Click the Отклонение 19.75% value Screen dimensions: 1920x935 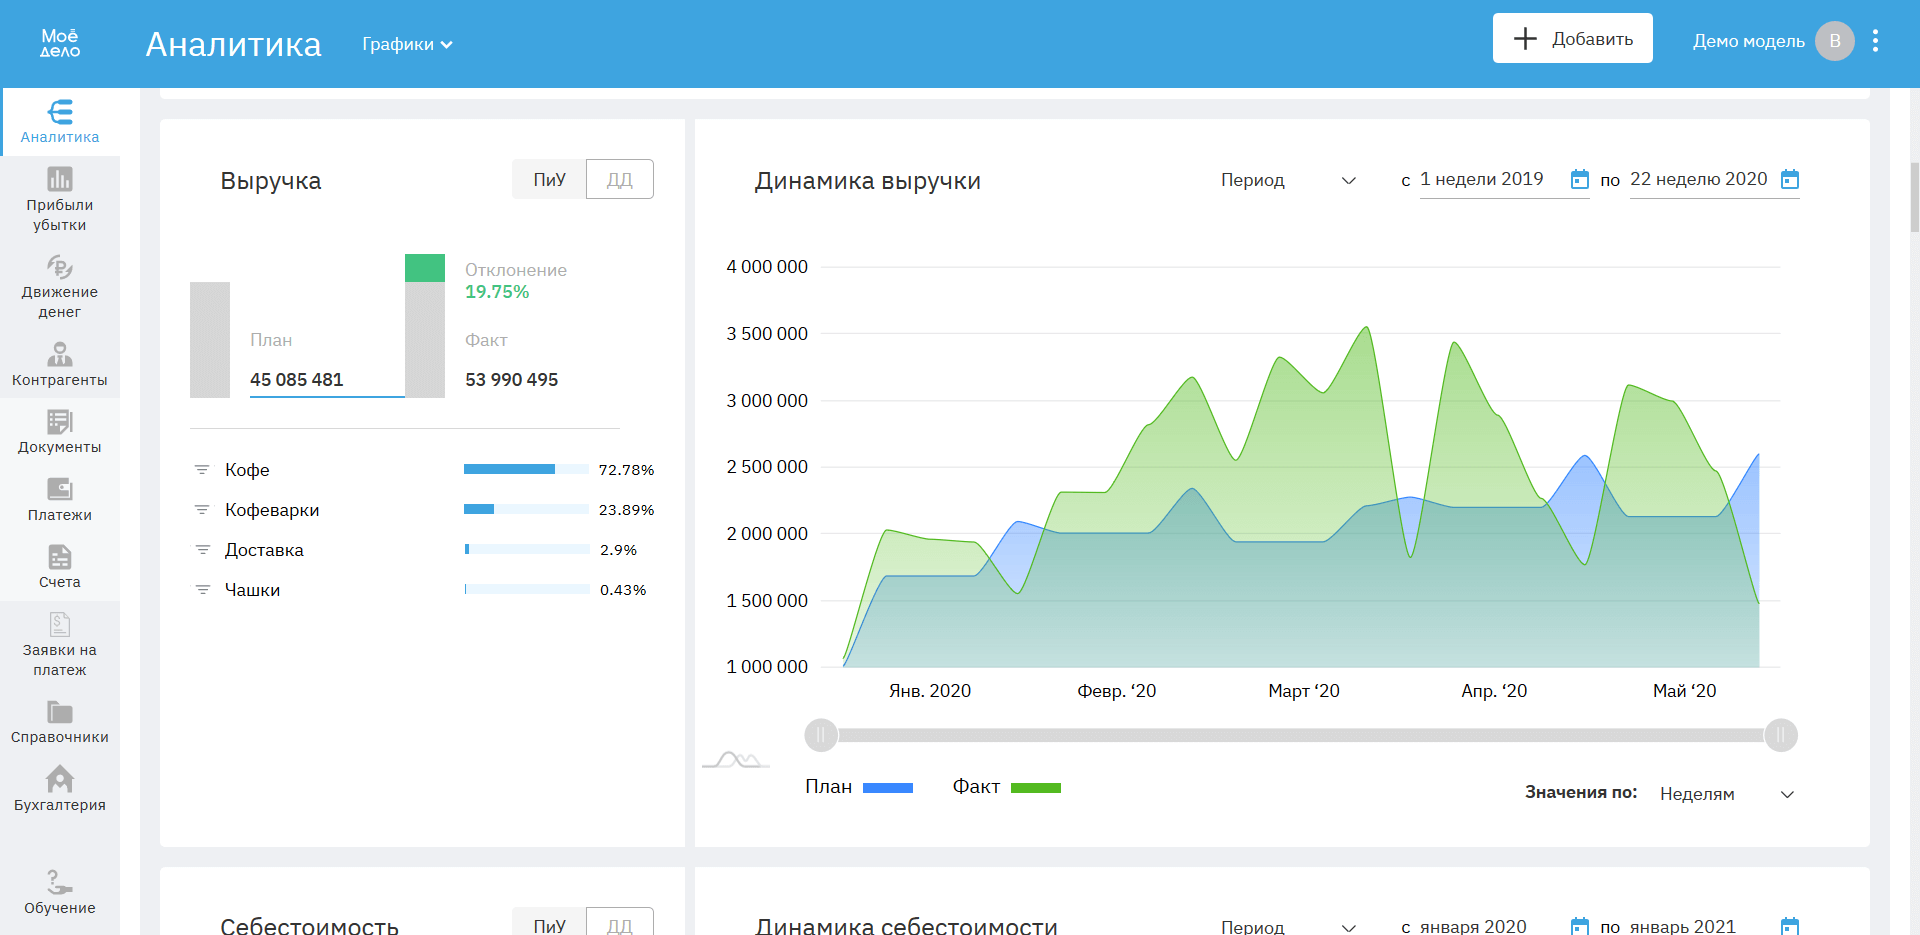[497, 292]
